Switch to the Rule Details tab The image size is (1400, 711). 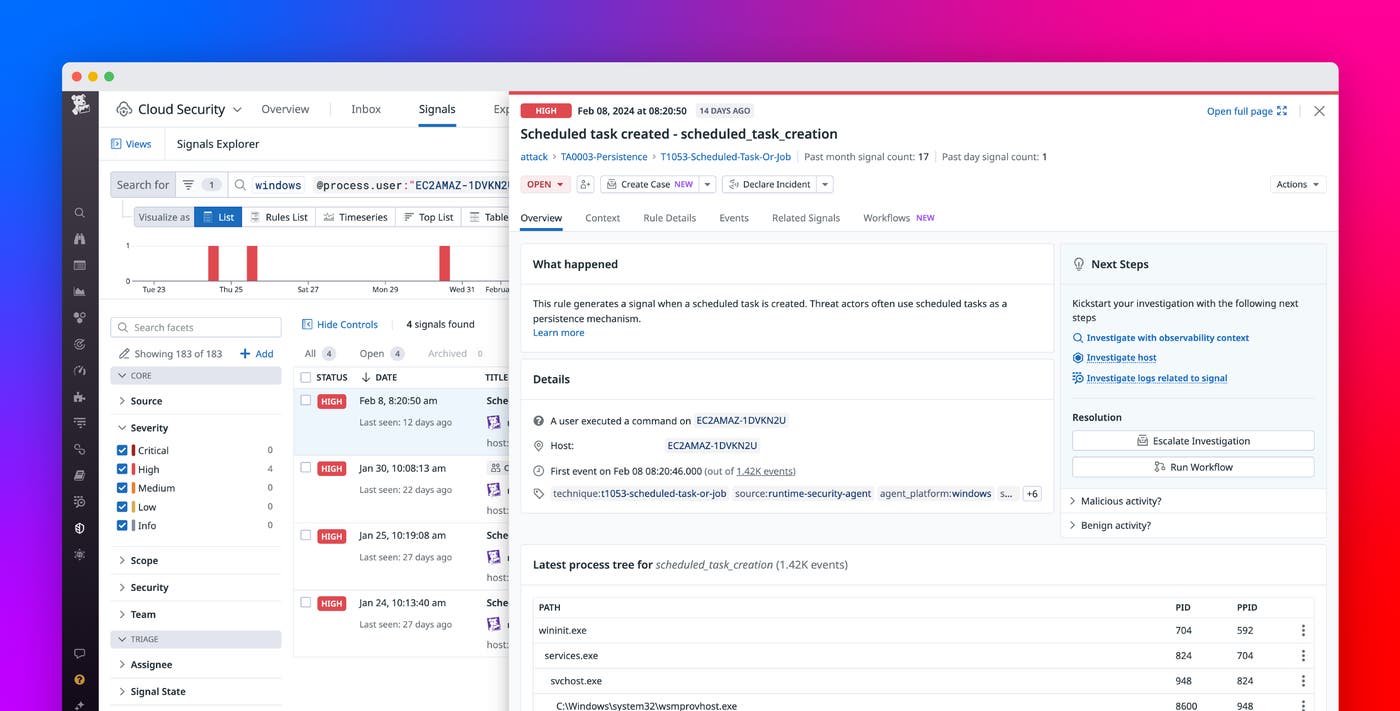(x=668, y=217)
